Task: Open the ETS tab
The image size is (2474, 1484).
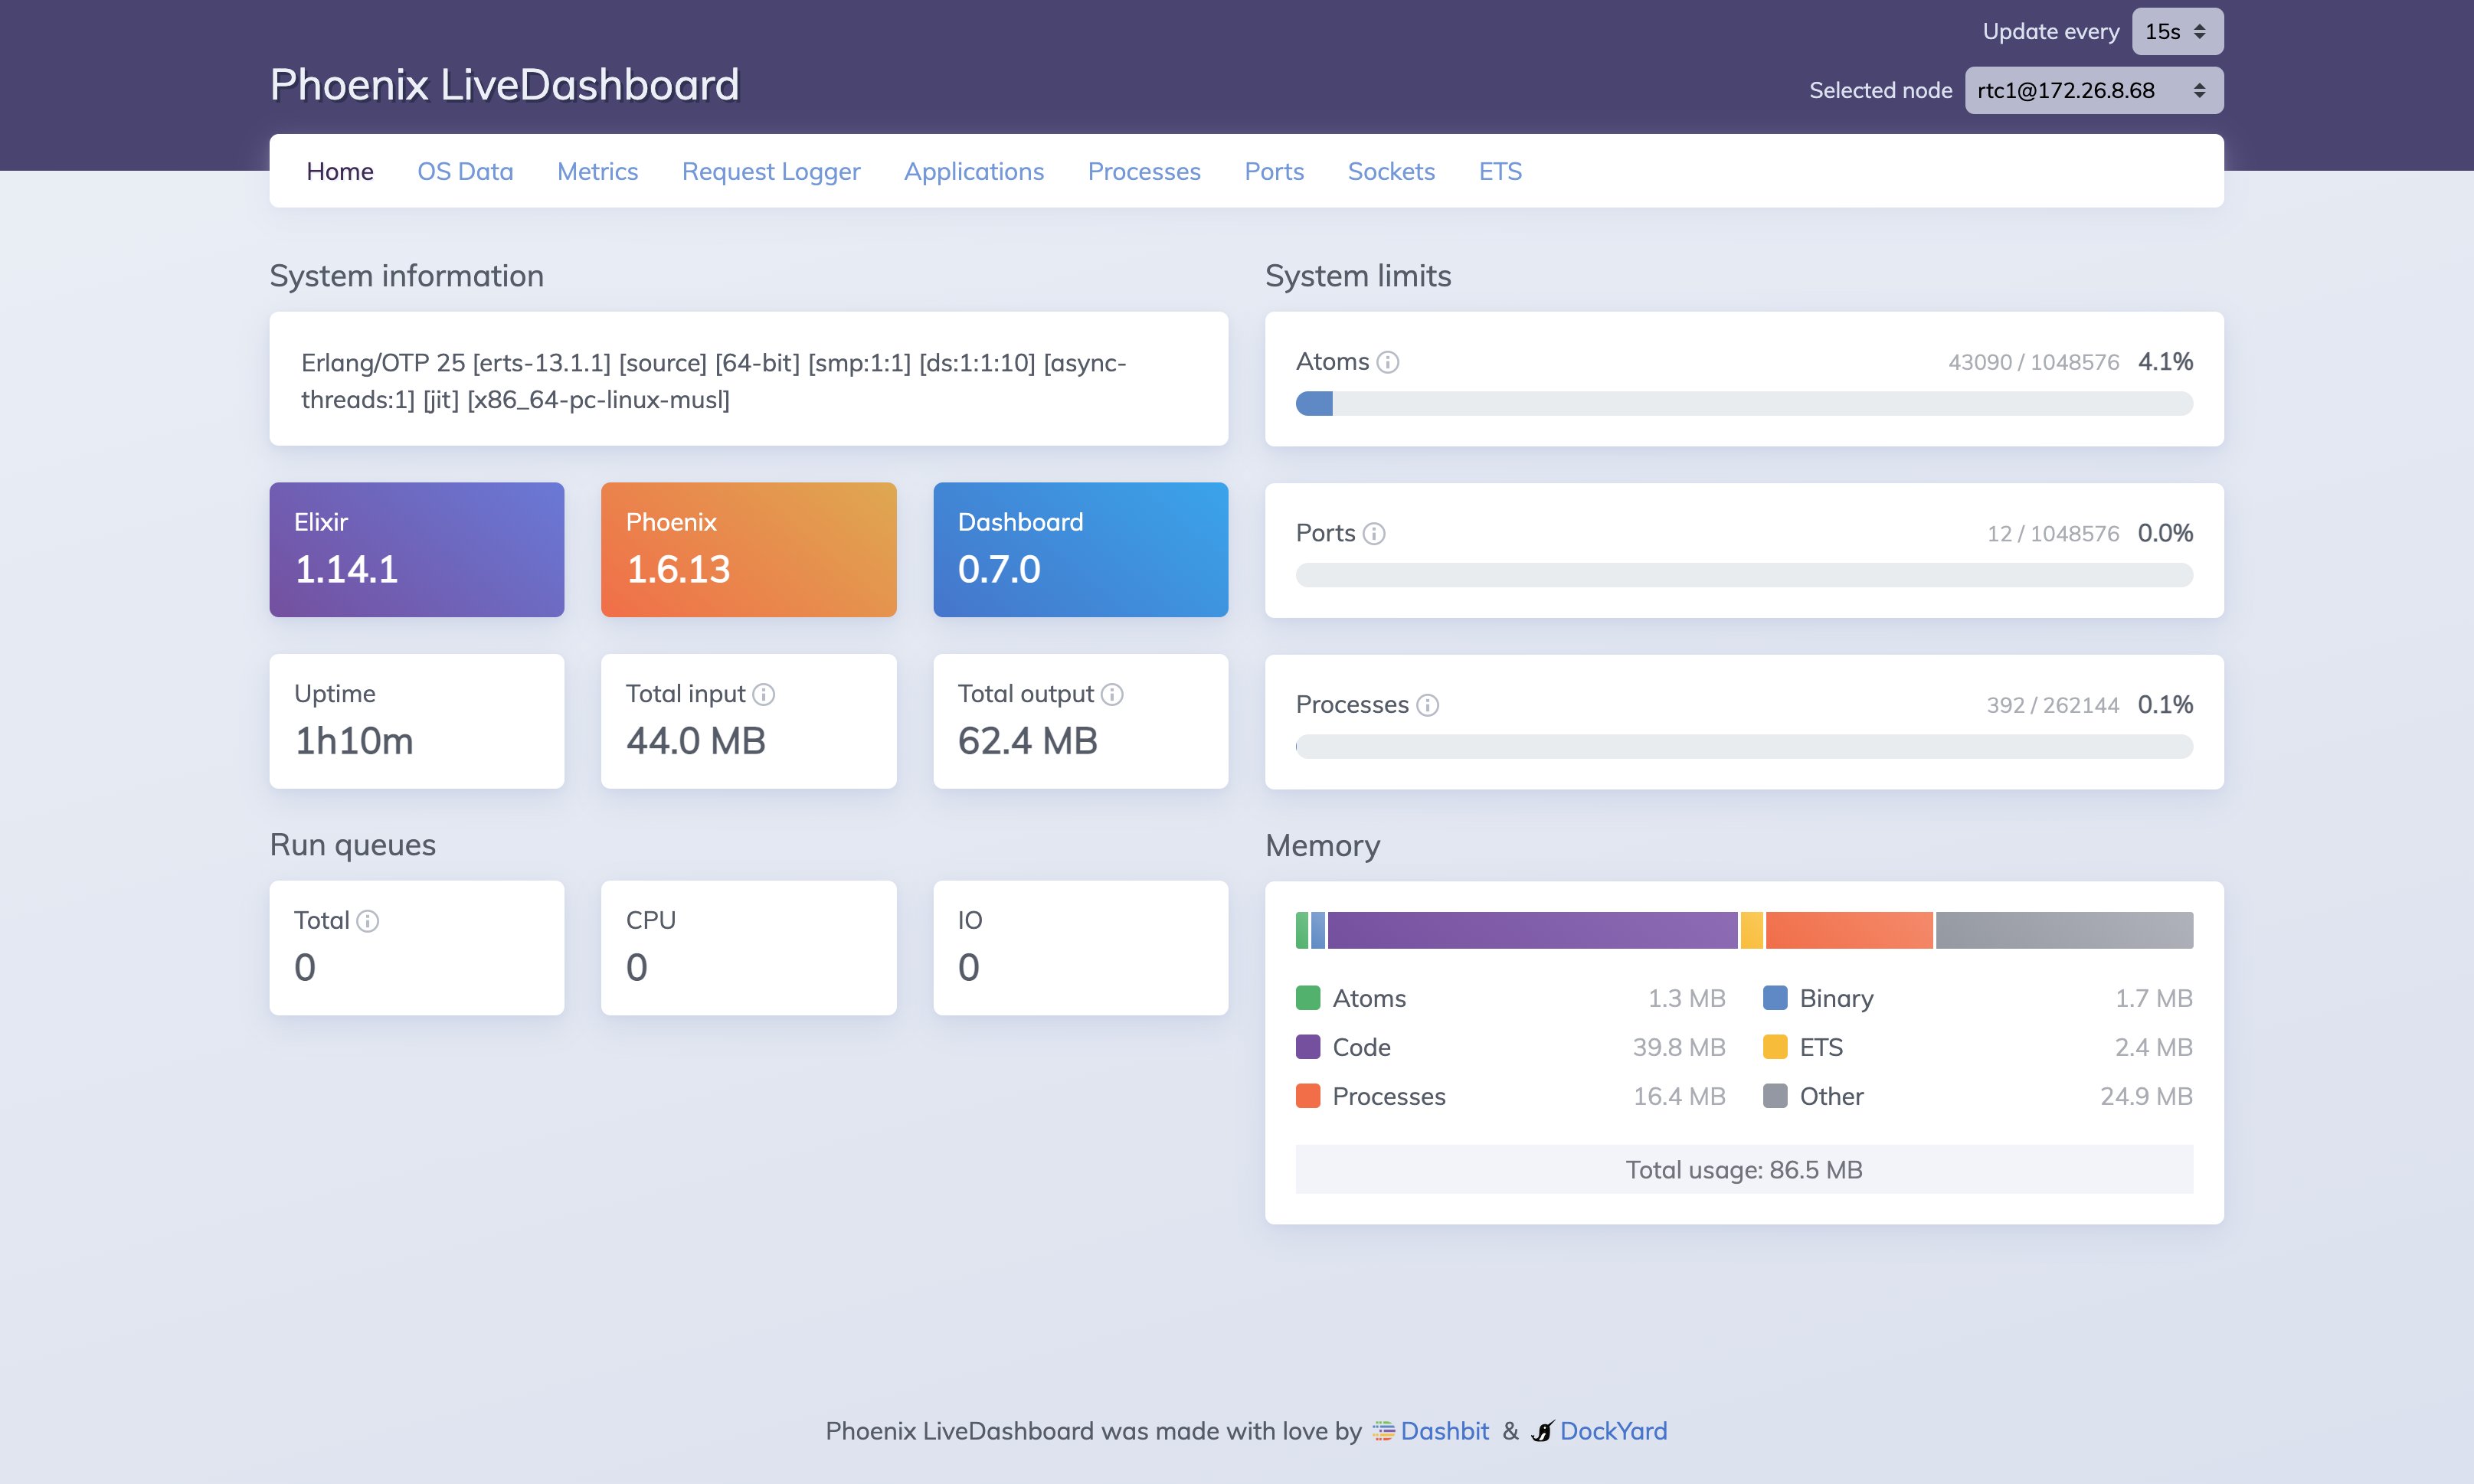Action: point(1500,171)
